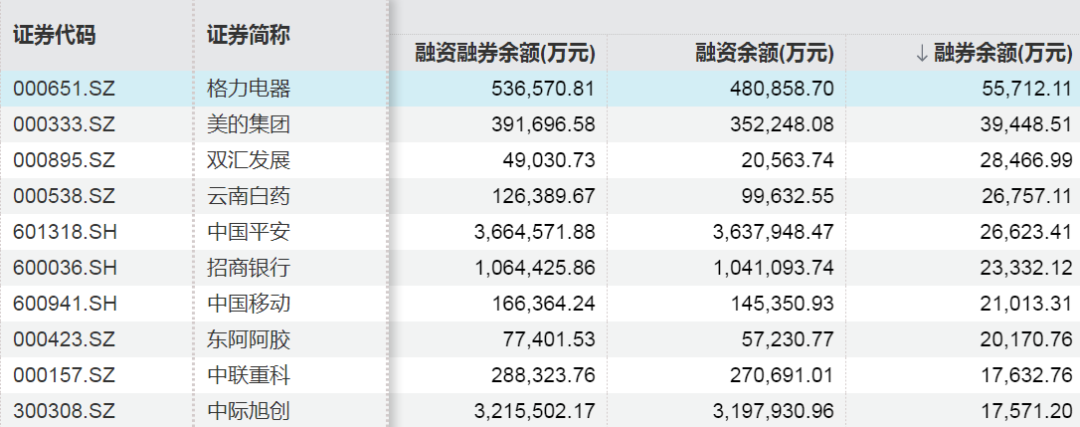Viewport: 1080px width, 427px height.
Task: Click value 21,013.31 in 中国移动 row
Action: point(1026,304)
